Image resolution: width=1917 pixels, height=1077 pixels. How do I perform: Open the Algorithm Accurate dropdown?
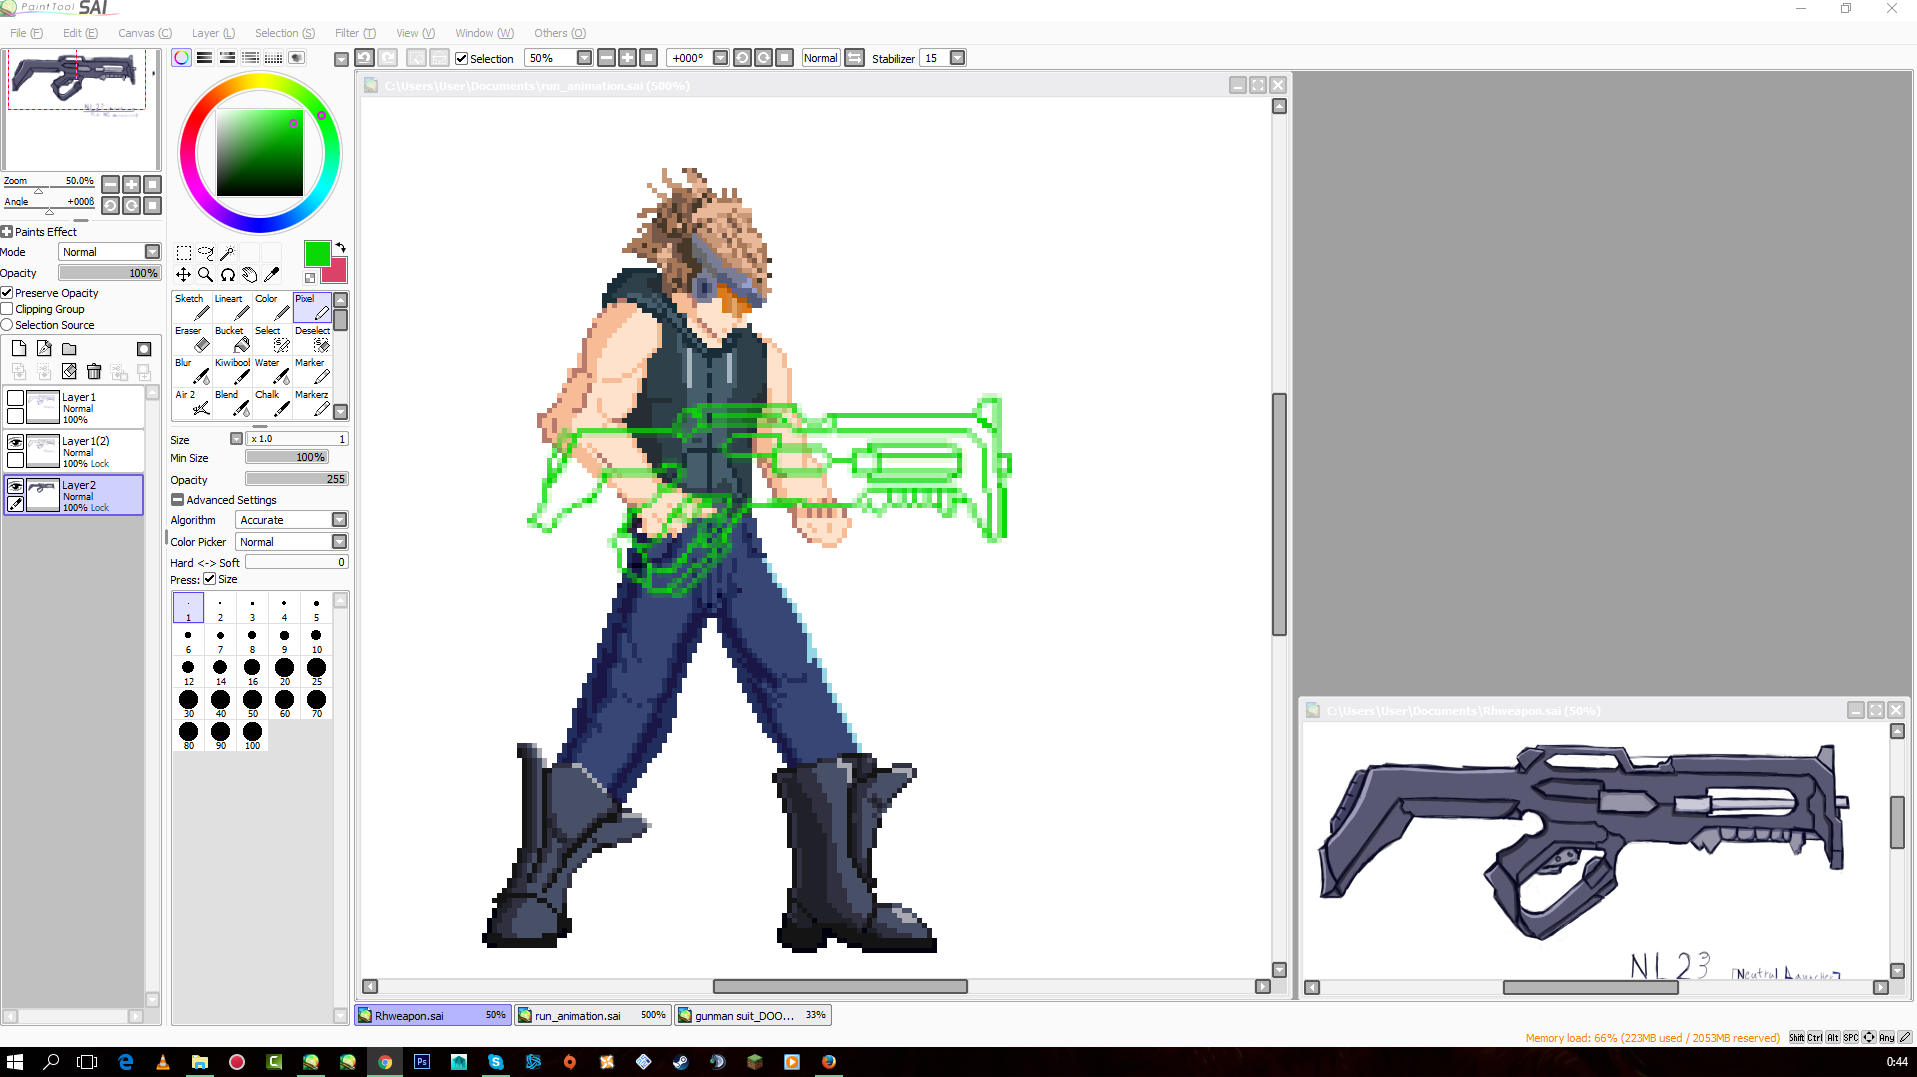tap(339, 520)
